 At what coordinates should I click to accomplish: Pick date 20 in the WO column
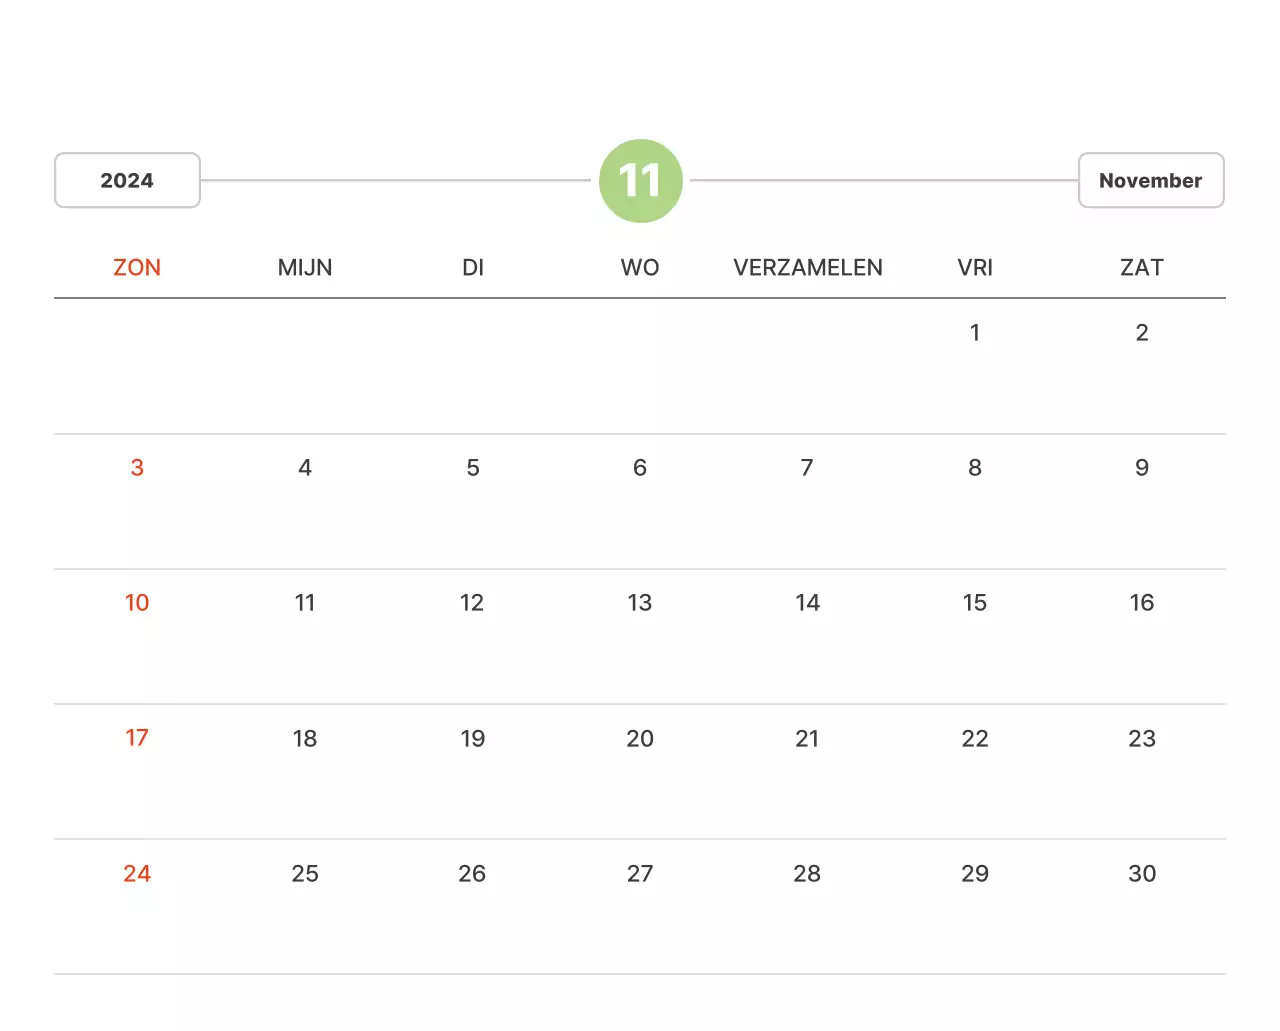click(x=640, y=738)
